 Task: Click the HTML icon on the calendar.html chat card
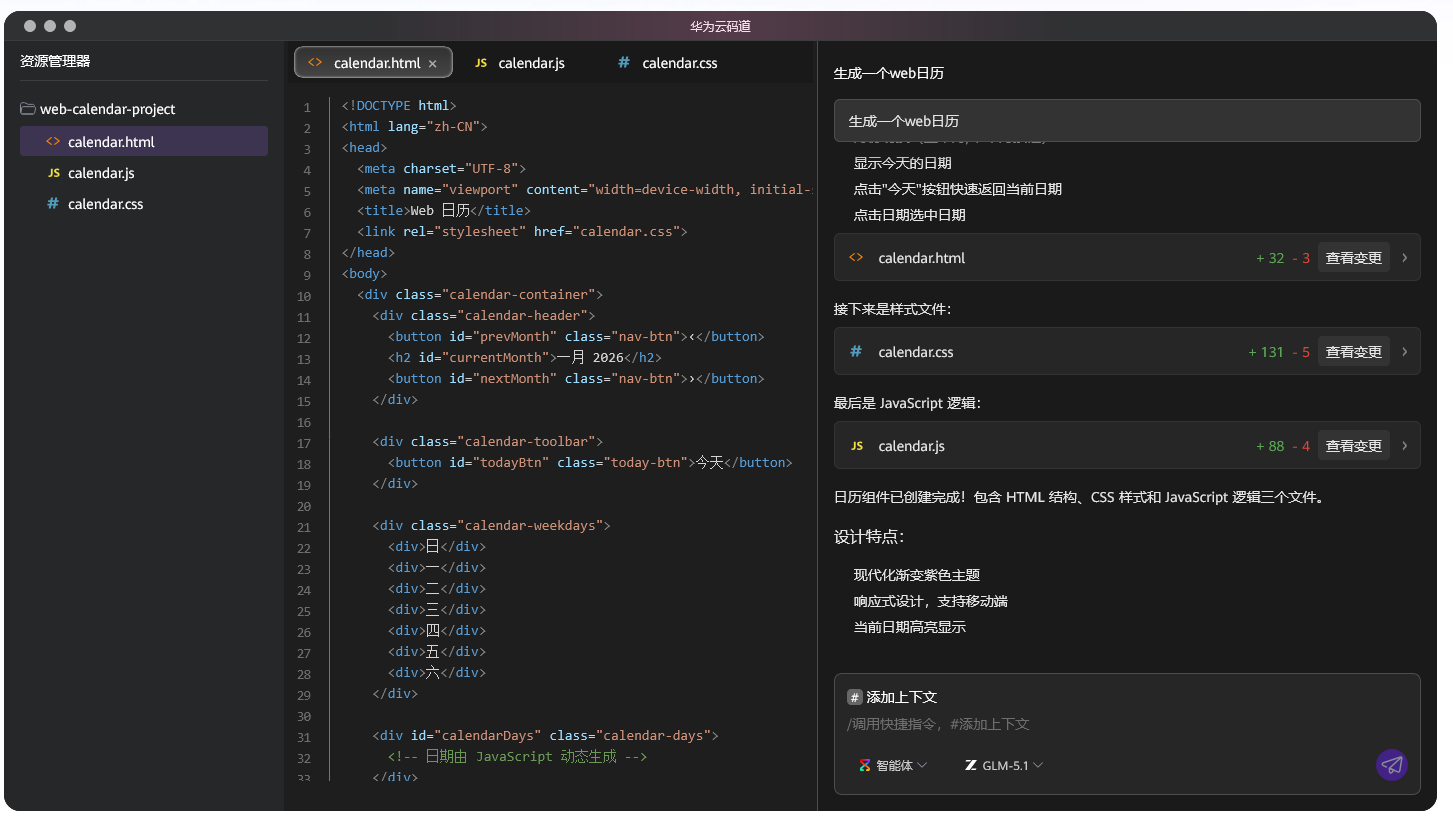point(856,258)
